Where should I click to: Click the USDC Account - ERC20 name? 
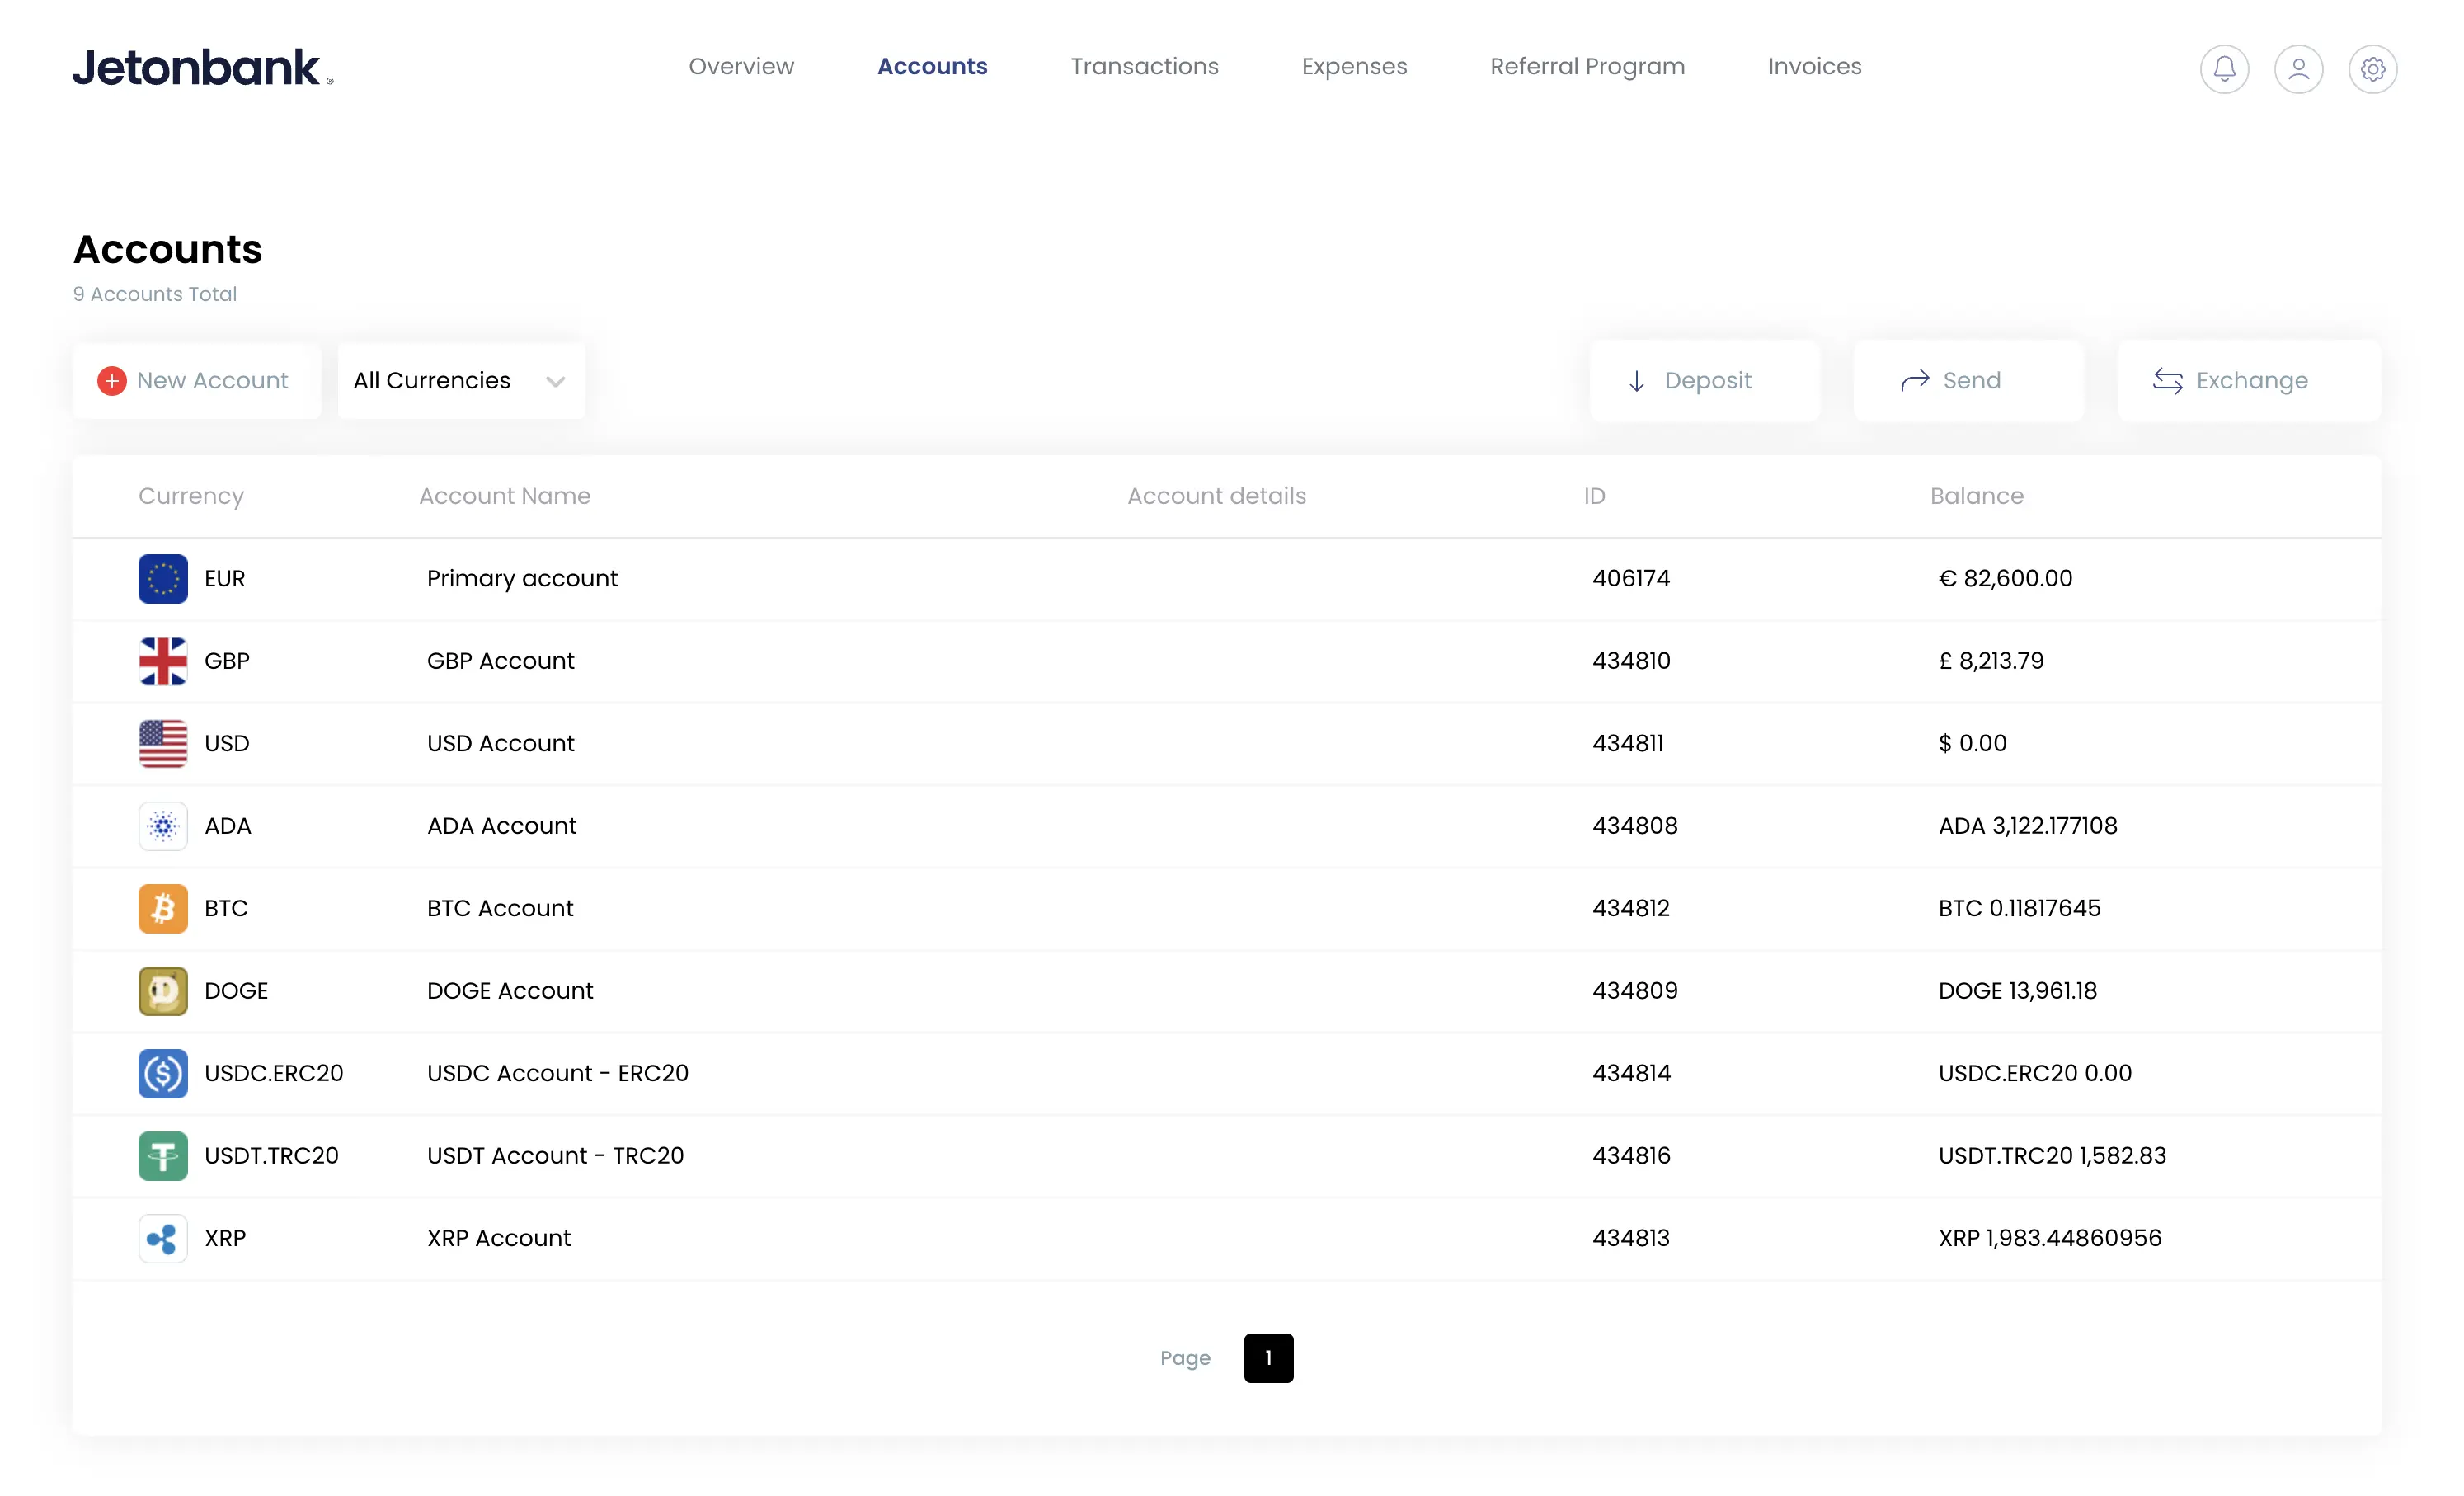[558, 1074]
